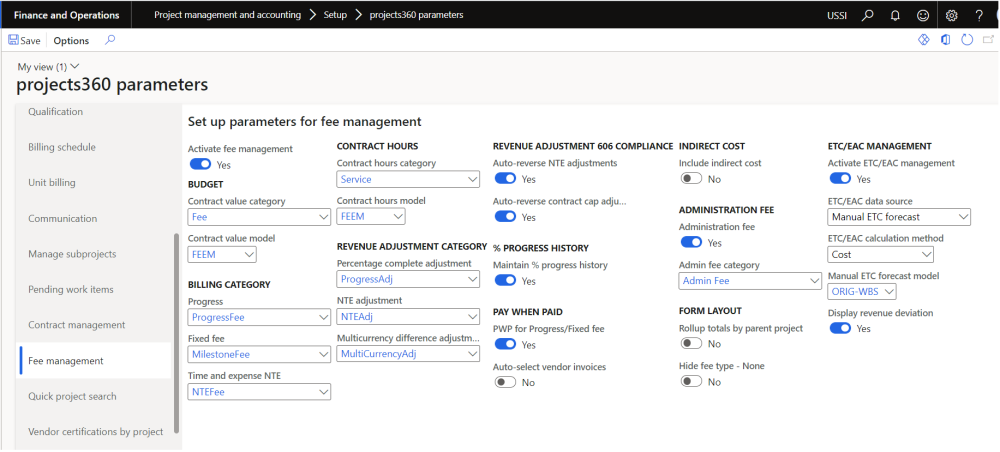Click the Save button
This screenshot has width=1000, height=452.
click(25, 41)
